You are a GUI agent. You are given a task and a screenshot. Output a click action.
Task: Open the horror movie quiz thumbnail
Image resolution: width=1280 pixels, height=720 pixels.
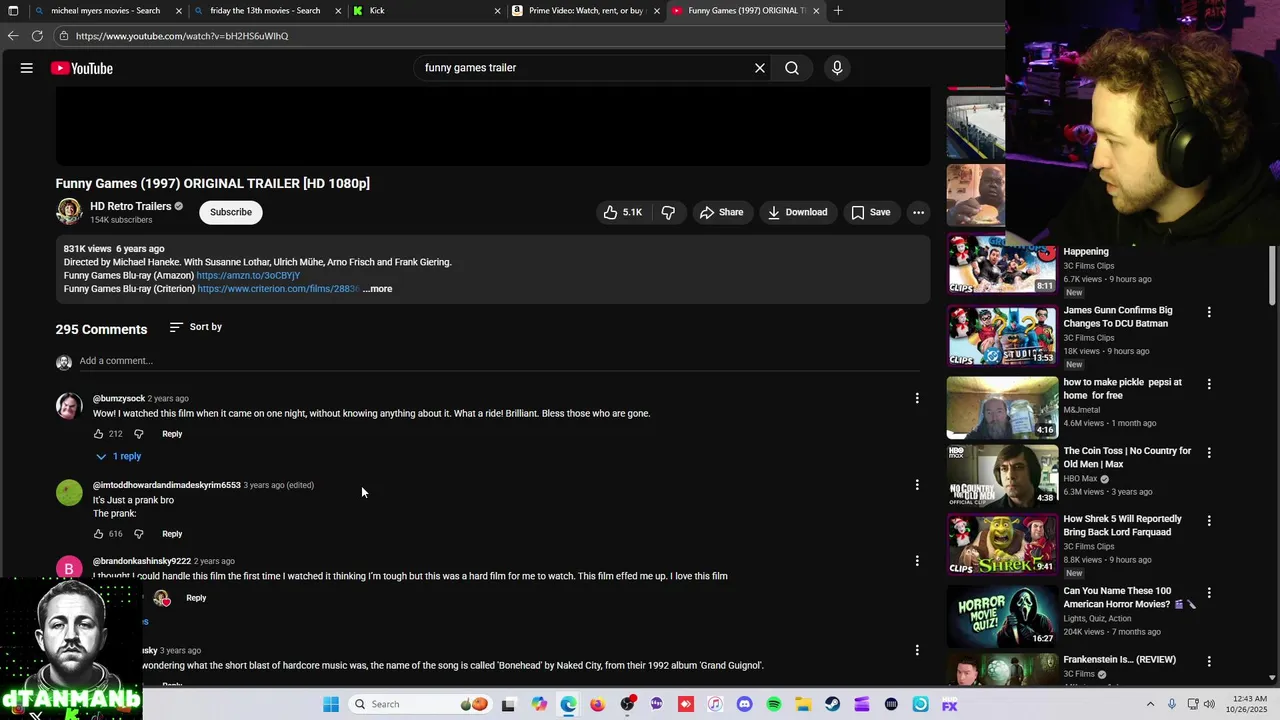coord(1002,617)
